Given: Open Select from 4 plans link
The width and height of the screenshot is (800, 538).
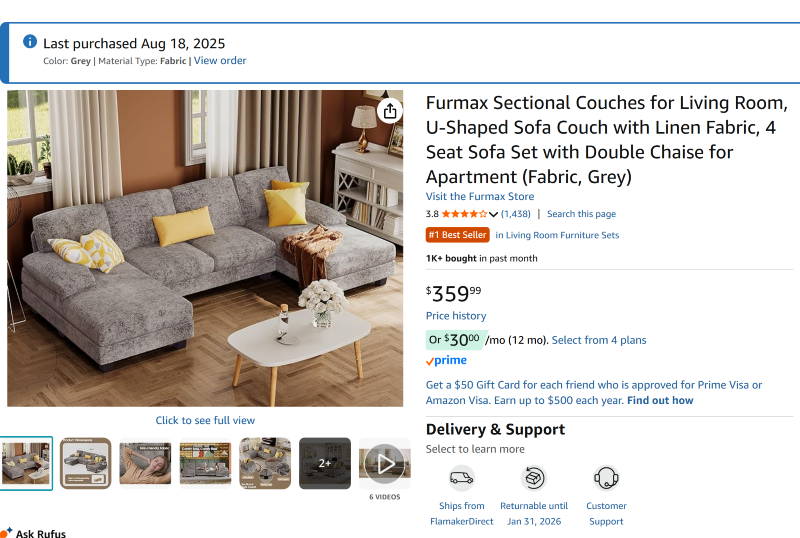Looking at the screenshot, I should (598, 340).
